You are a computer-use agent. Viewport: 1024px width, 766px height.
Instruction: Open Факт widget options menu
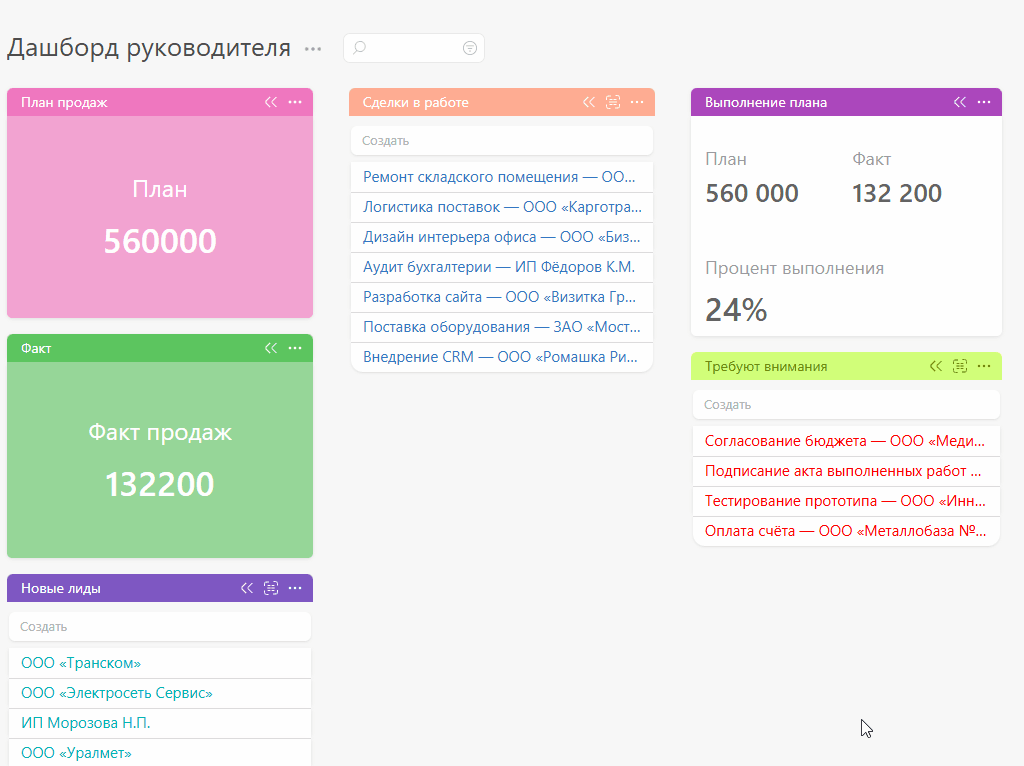[x=295, y=348]
